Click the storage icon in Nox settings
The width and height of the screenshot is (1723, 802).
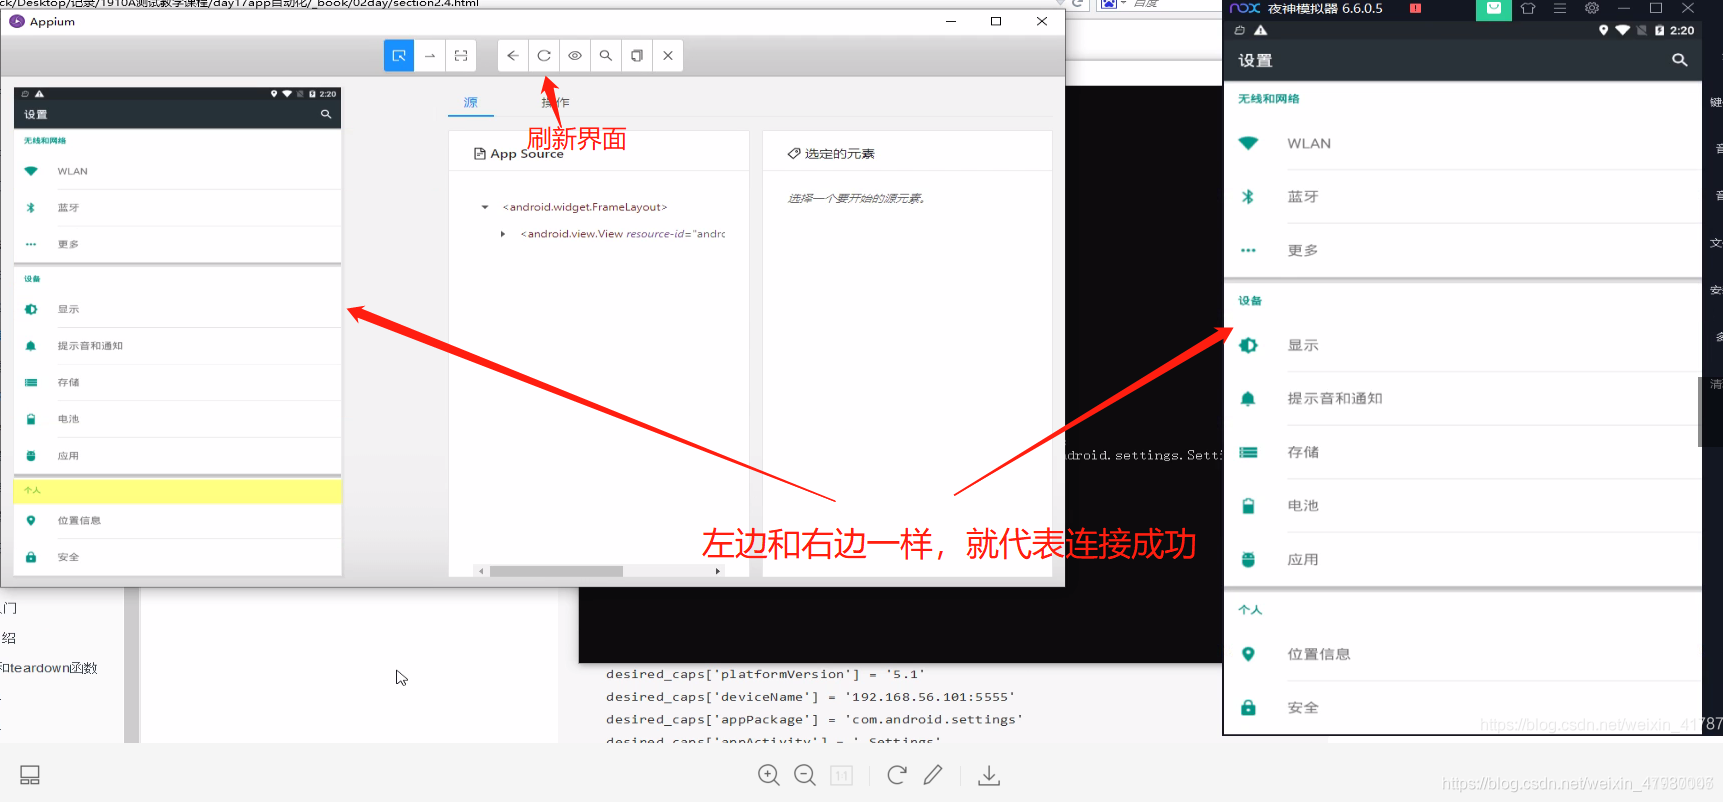click(x=1248, y=452)
